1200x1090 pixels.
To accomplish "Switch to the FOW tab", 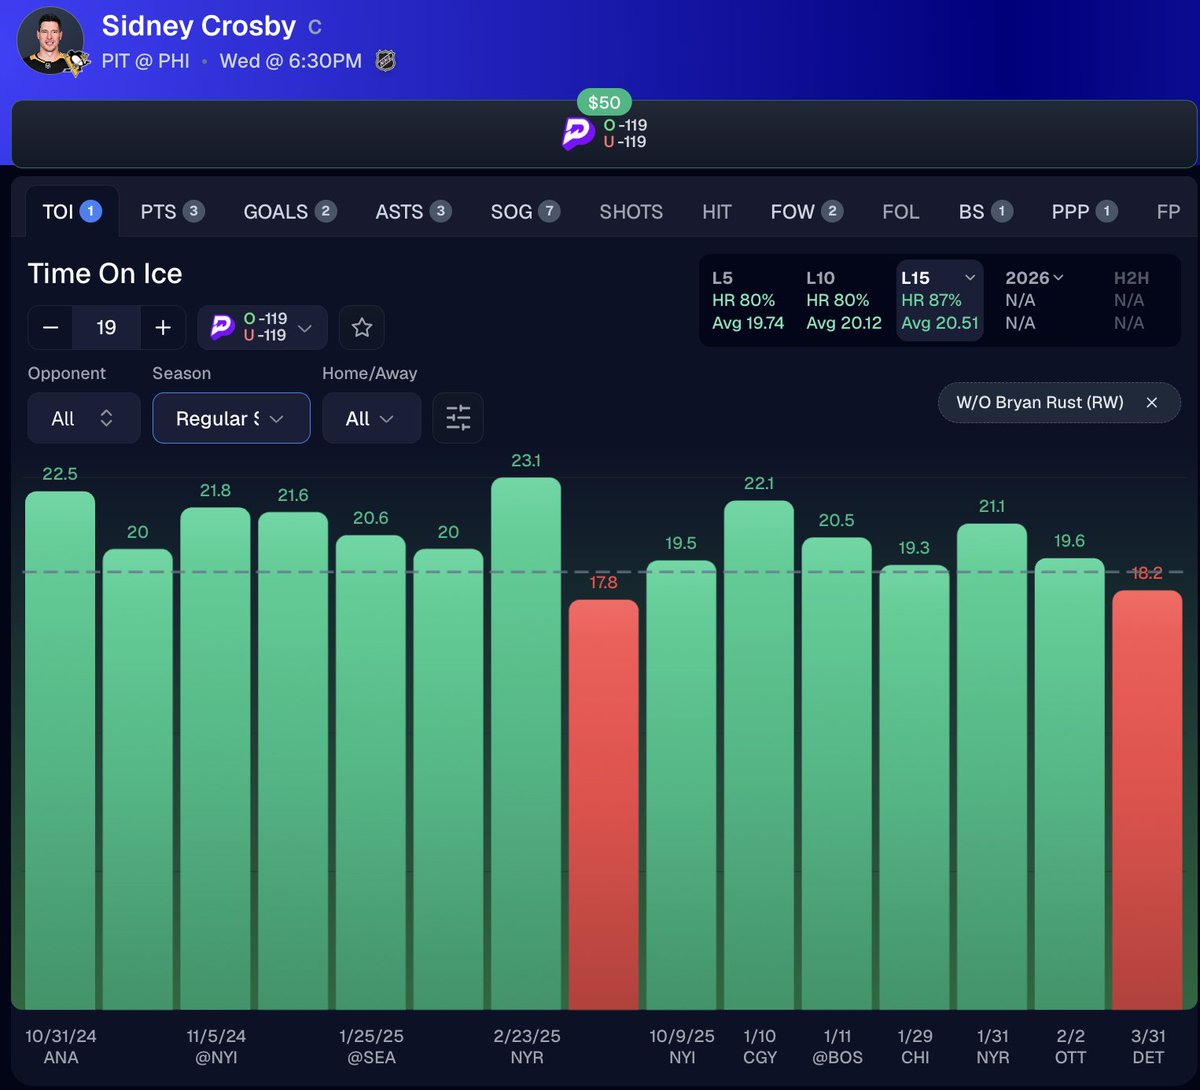I will pos(807,211).
